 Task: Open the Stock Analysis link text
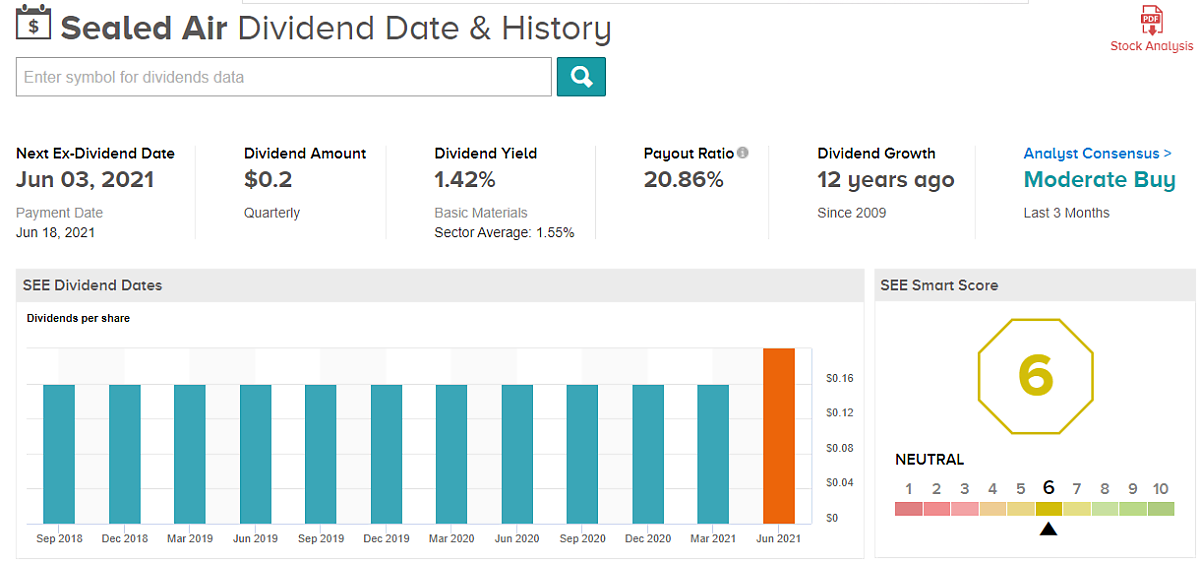pyautogui.click(x=1152, y=46)
